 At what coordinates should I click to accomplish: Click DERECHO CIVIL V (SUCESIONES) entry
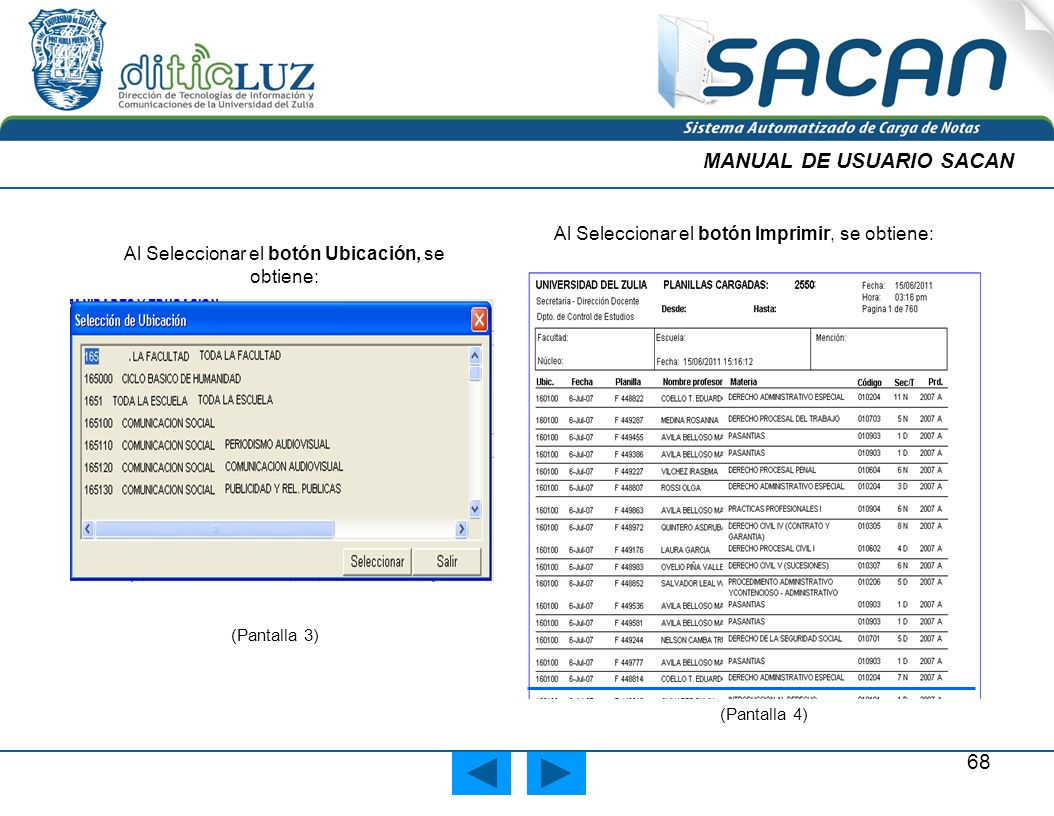(x=778, y=566)
